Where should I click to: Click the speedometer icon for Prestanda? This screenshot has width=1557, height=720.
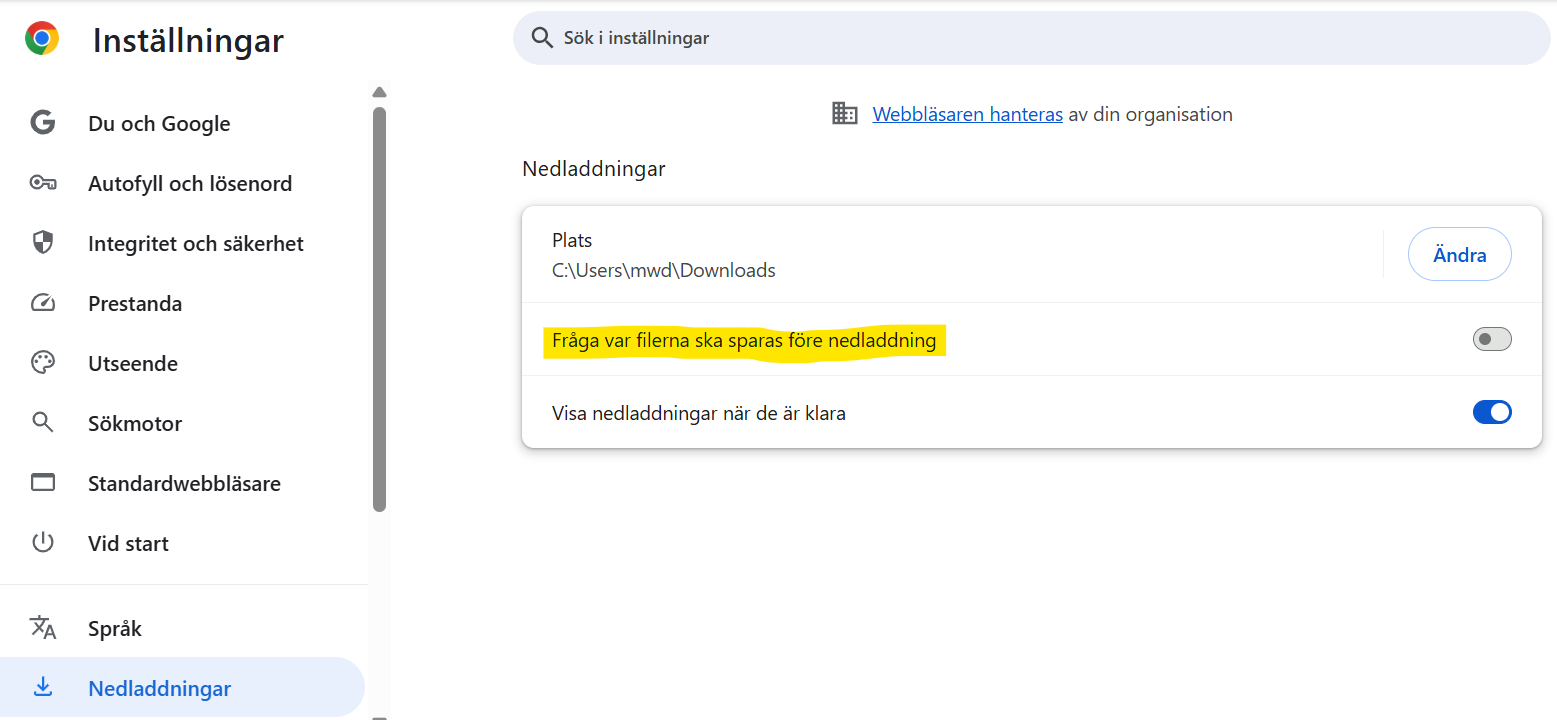[43, 303]
